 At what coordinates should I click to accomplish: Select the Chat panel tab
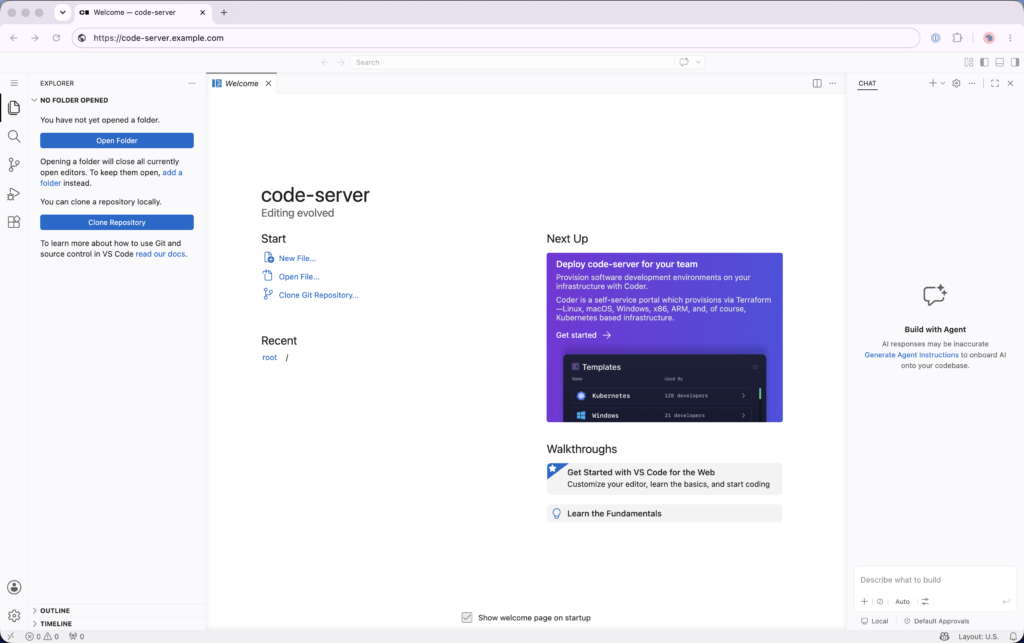tap(867, 84)
